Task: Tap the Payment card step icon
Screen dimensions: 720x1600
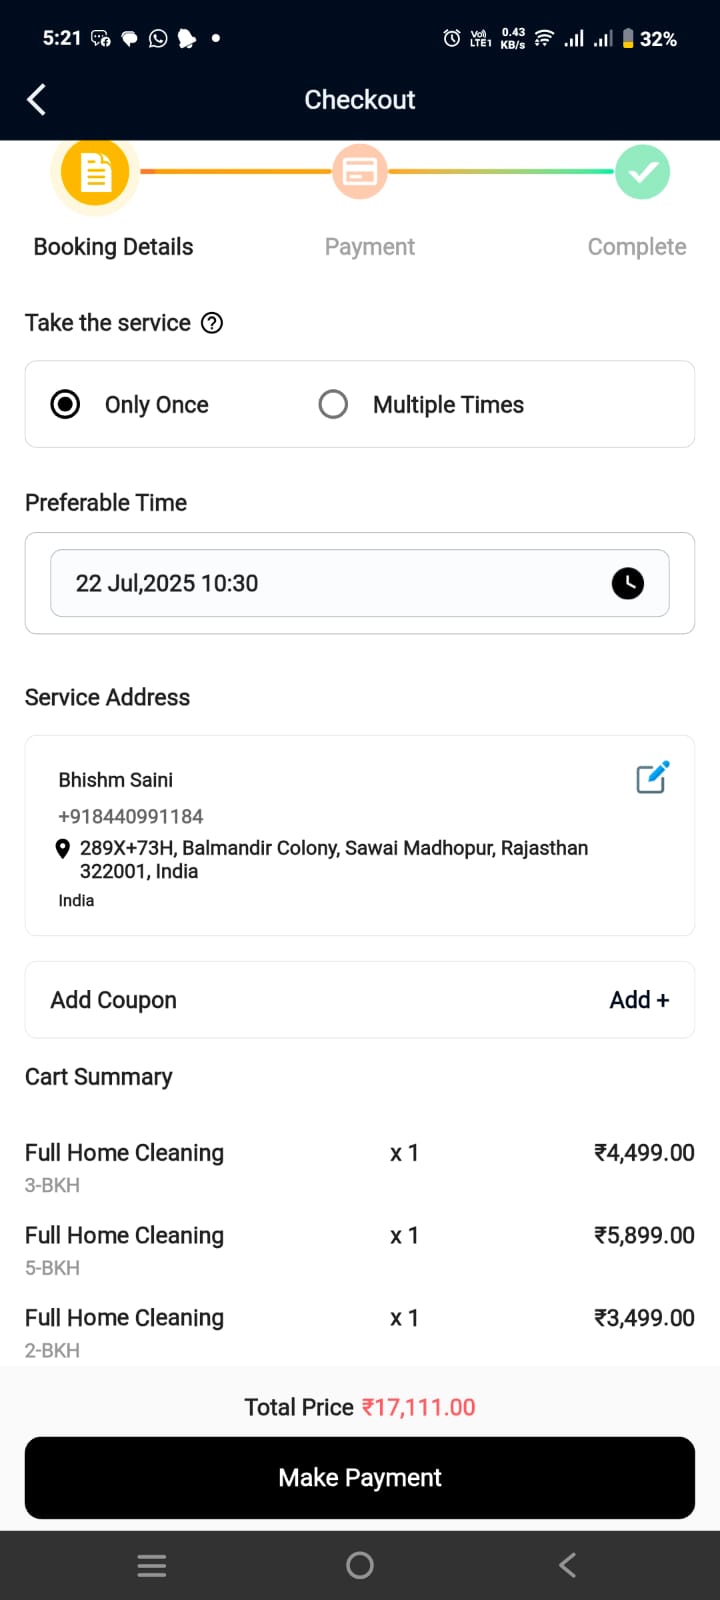Action: tap(360, 172)
